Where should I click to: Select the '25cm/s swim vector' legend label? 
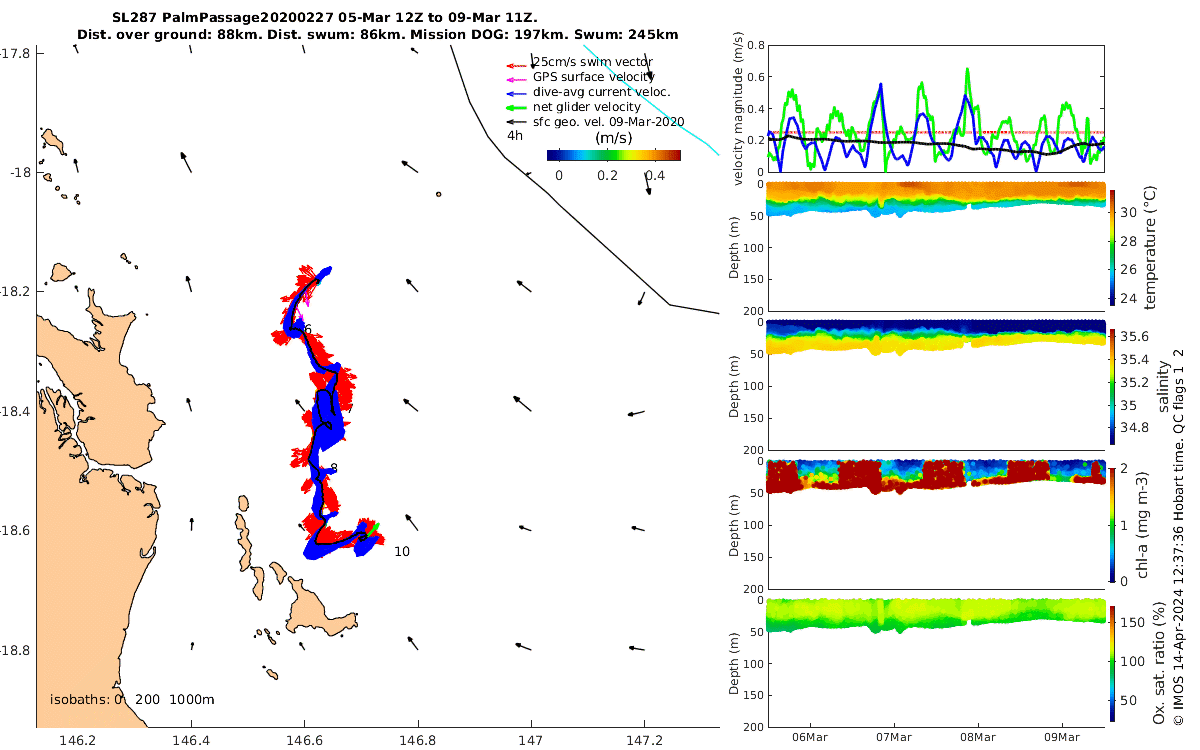click(x=592, y=62)
